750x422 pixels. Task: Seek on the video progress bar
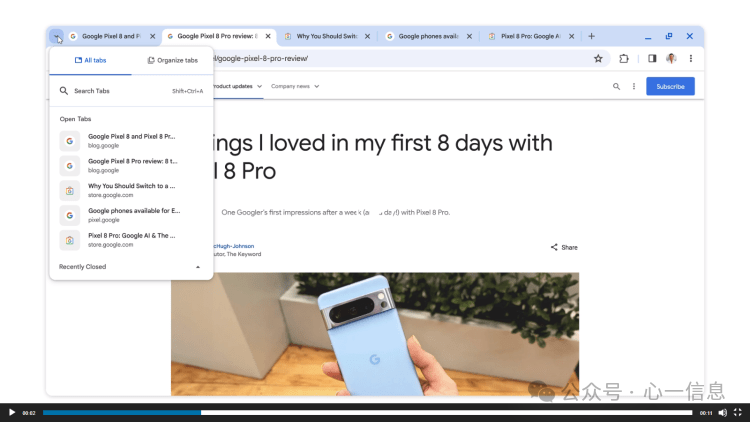tap(367, 412)
